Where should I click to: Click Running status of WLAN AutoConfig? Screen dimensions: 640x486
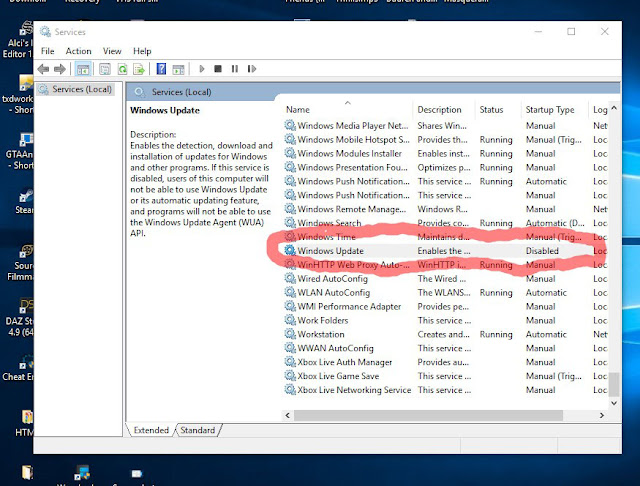496,293
